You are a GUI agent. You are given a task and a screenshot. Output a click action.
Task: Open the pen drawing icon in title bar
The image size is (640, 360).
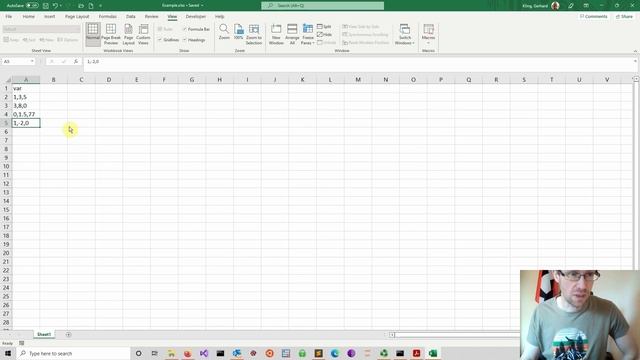(571, 6)
